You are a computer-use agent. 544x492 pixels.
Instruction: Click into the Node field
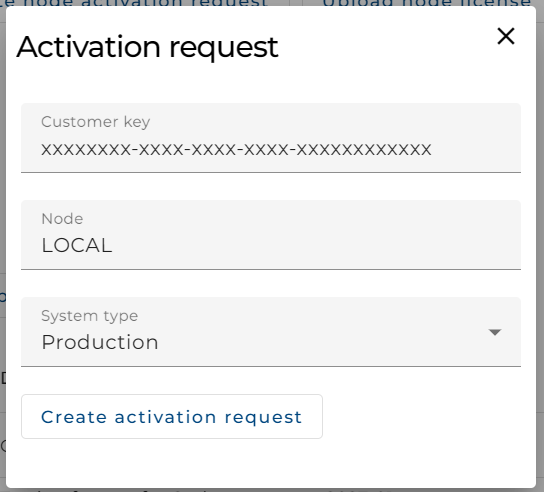[271, 235]
